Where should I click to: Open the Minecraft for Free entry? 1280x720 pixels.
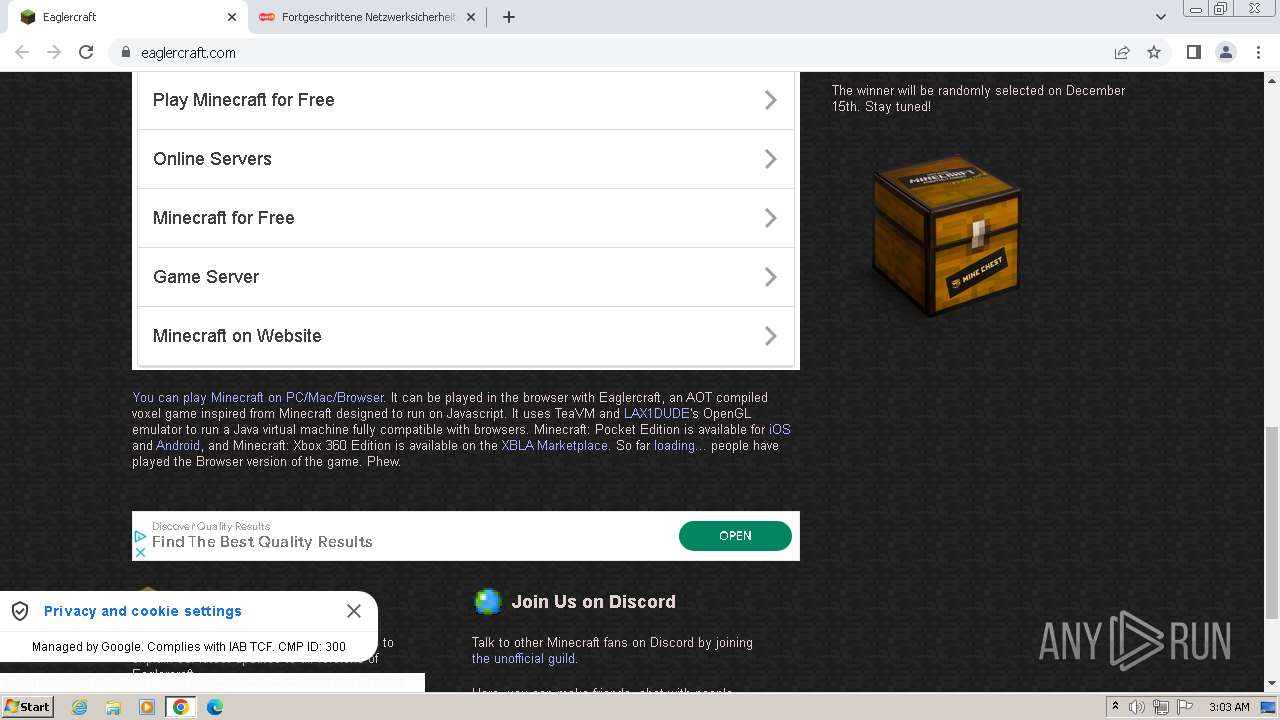(x=466, y=218)
